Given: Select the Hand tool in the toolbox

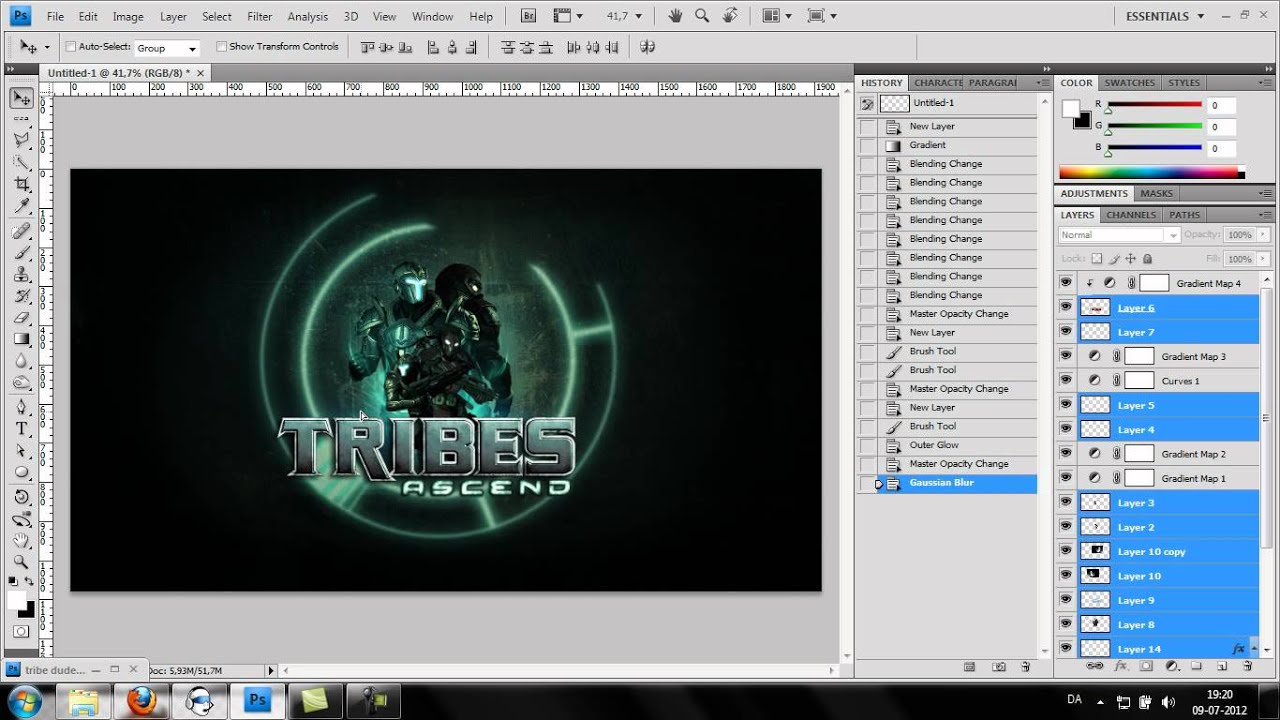Looking at the screenshot, I should (x=21, y=542).
